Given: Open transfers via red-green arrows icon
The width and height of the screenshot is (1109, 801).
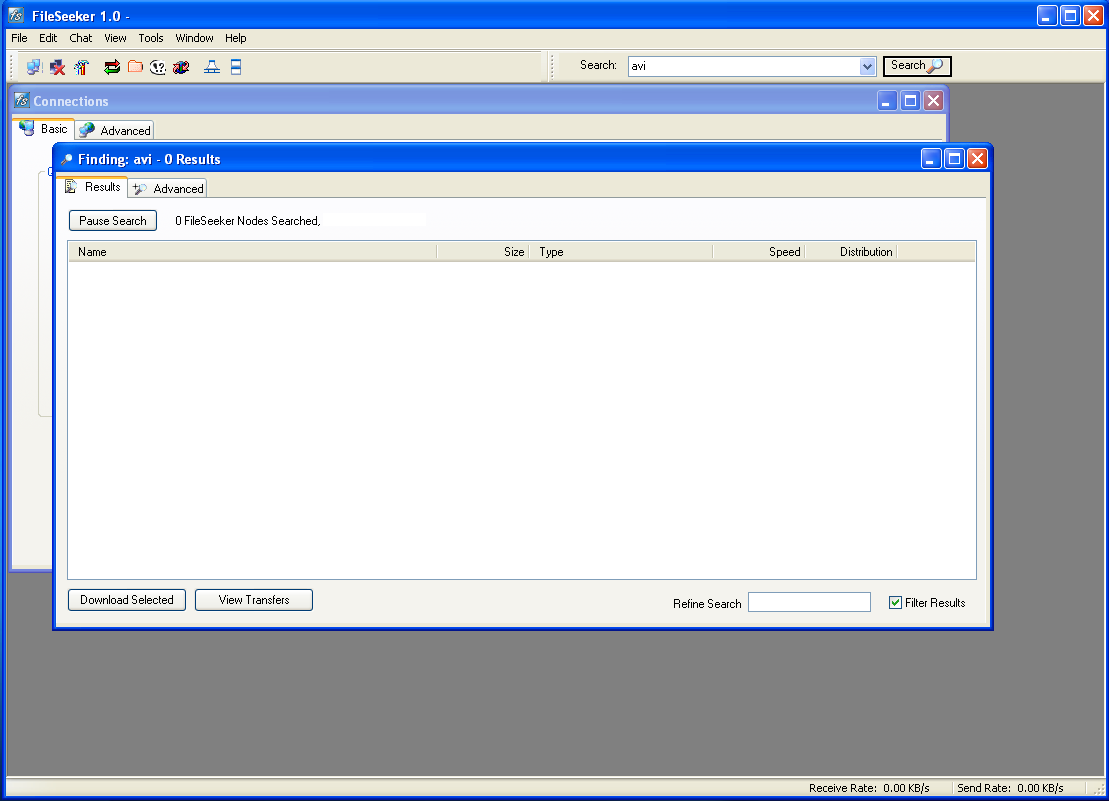Looking at the screenshot, I should 112,67.
